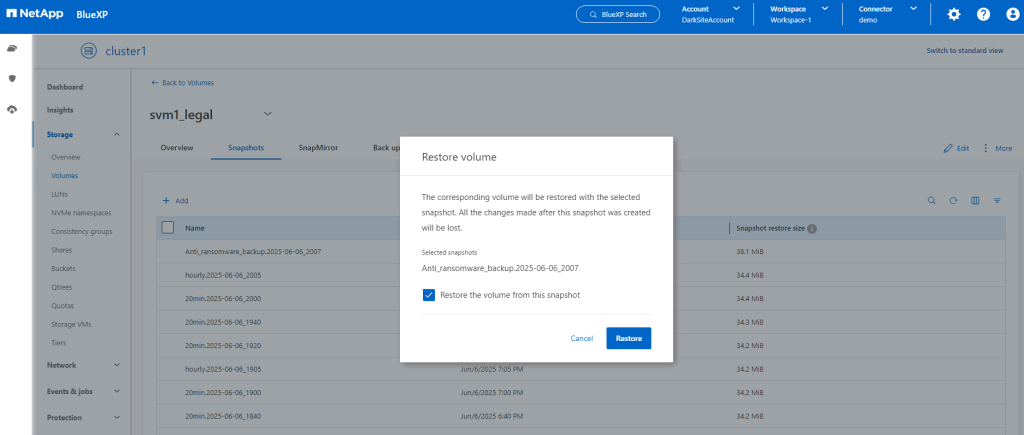Open the column chooser icon
The height and width of the screenshot is (435, 1024).
(975, 200)
